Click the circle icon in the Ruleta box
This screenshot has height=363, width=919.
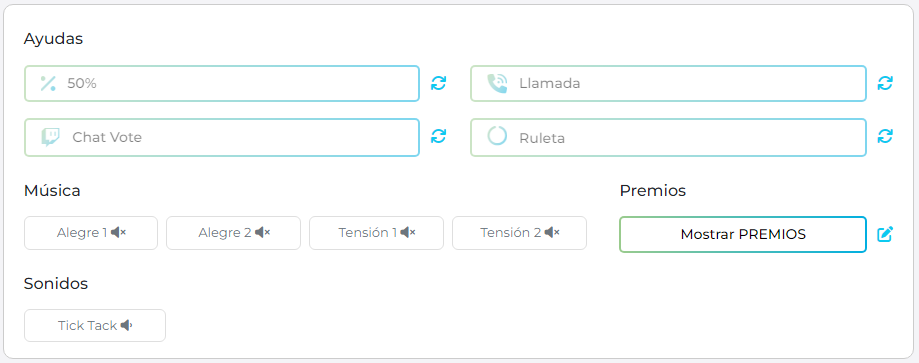(x=497, y=136)
